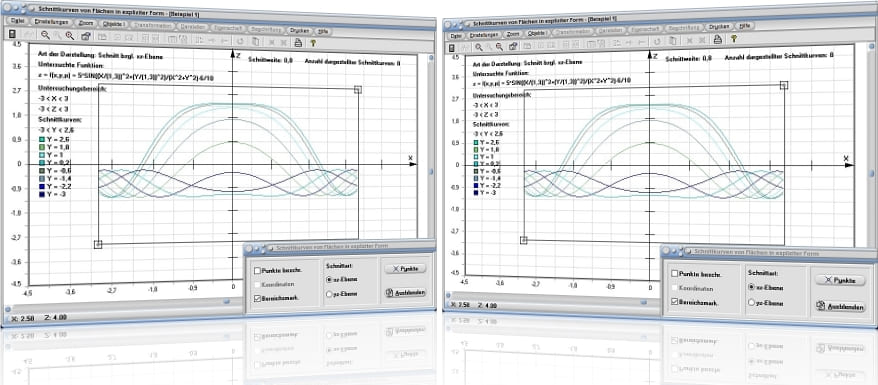Click Punkte button in right dialog
This screenshot has height=385, width=878.
pyautogui.click(x=840, y=280)
